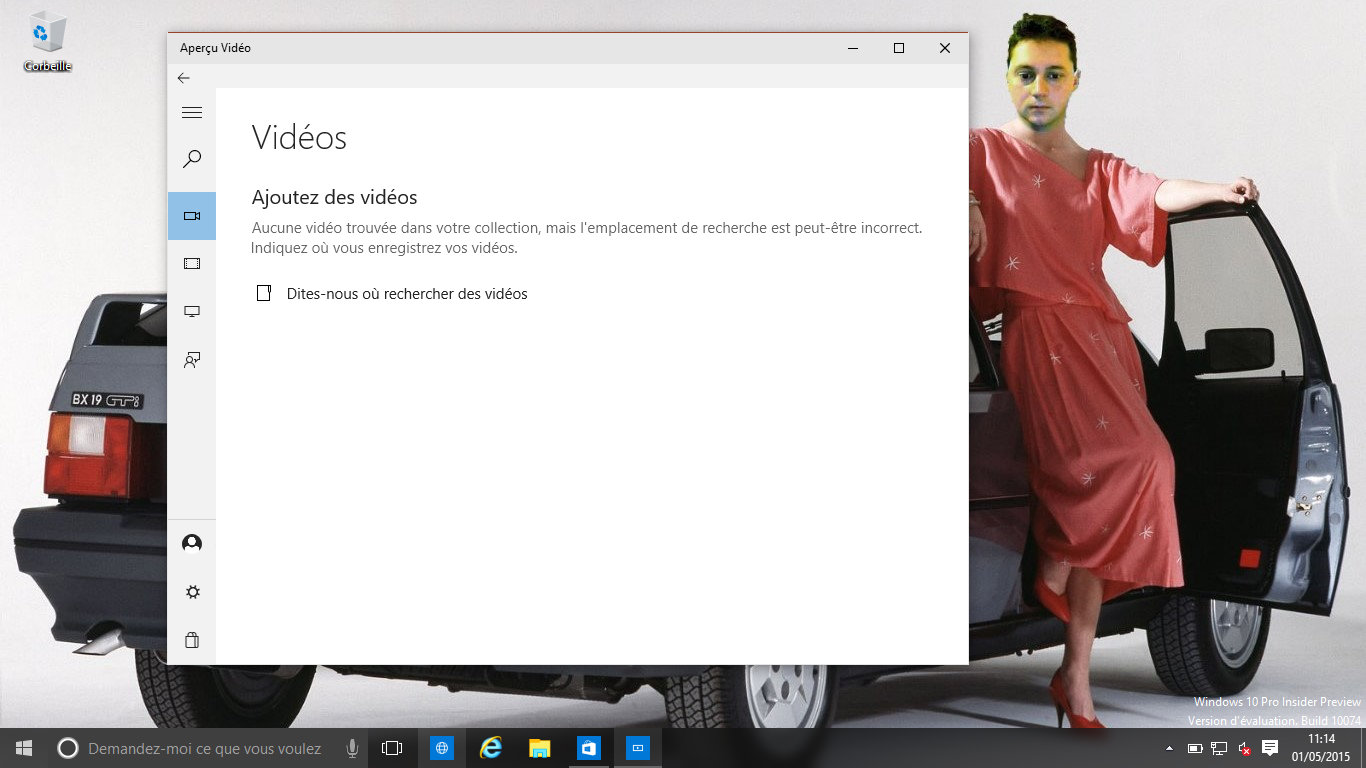
Task: Open the Action Center notifications icon
Action: (1270, 748)
